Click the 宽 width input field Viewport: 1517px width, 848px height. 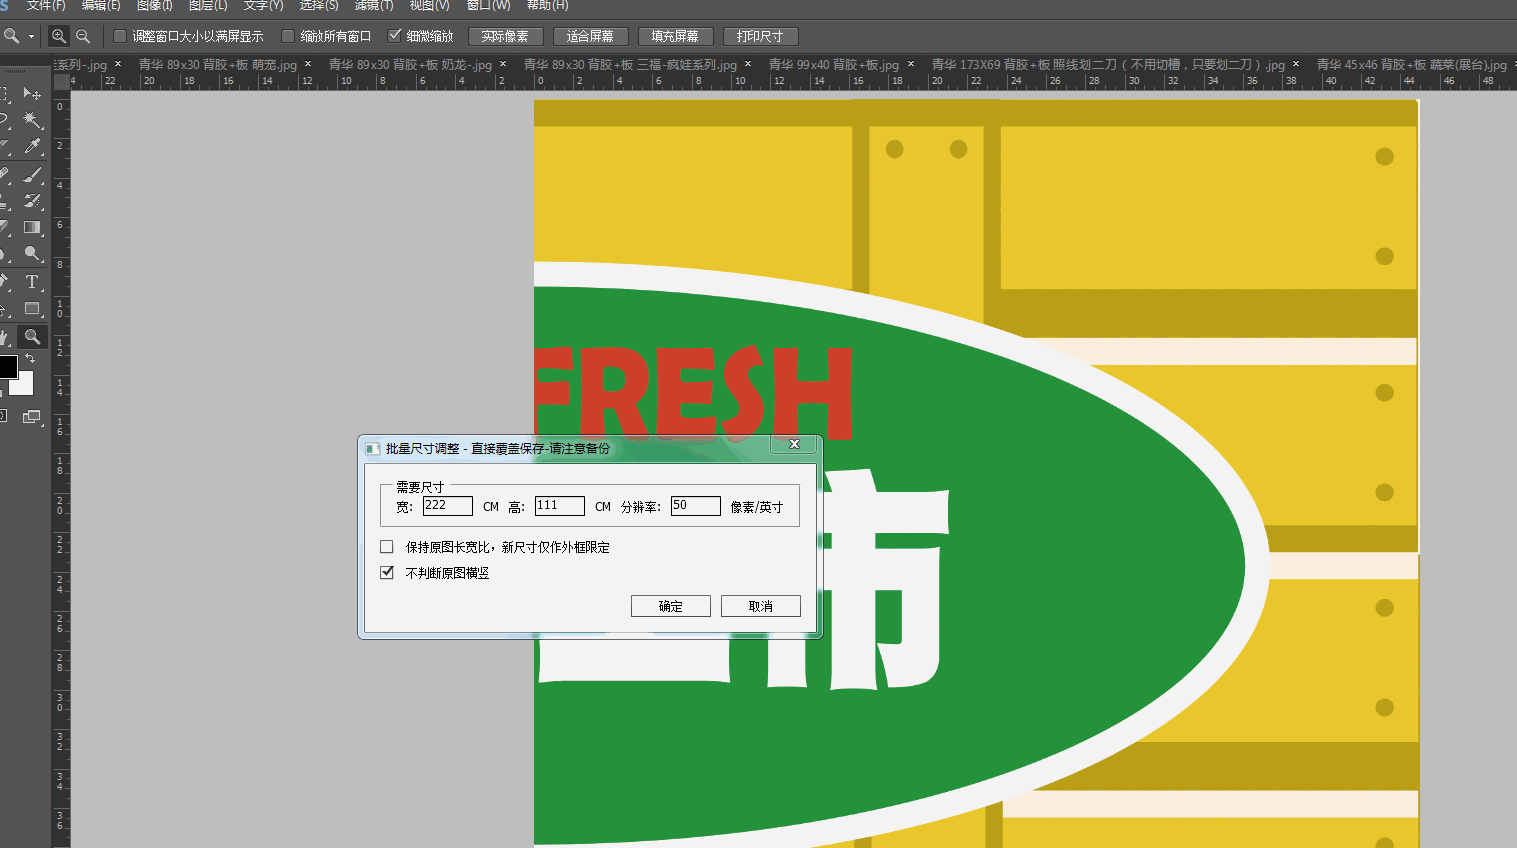pyautogui.click(x=448, y=506)
